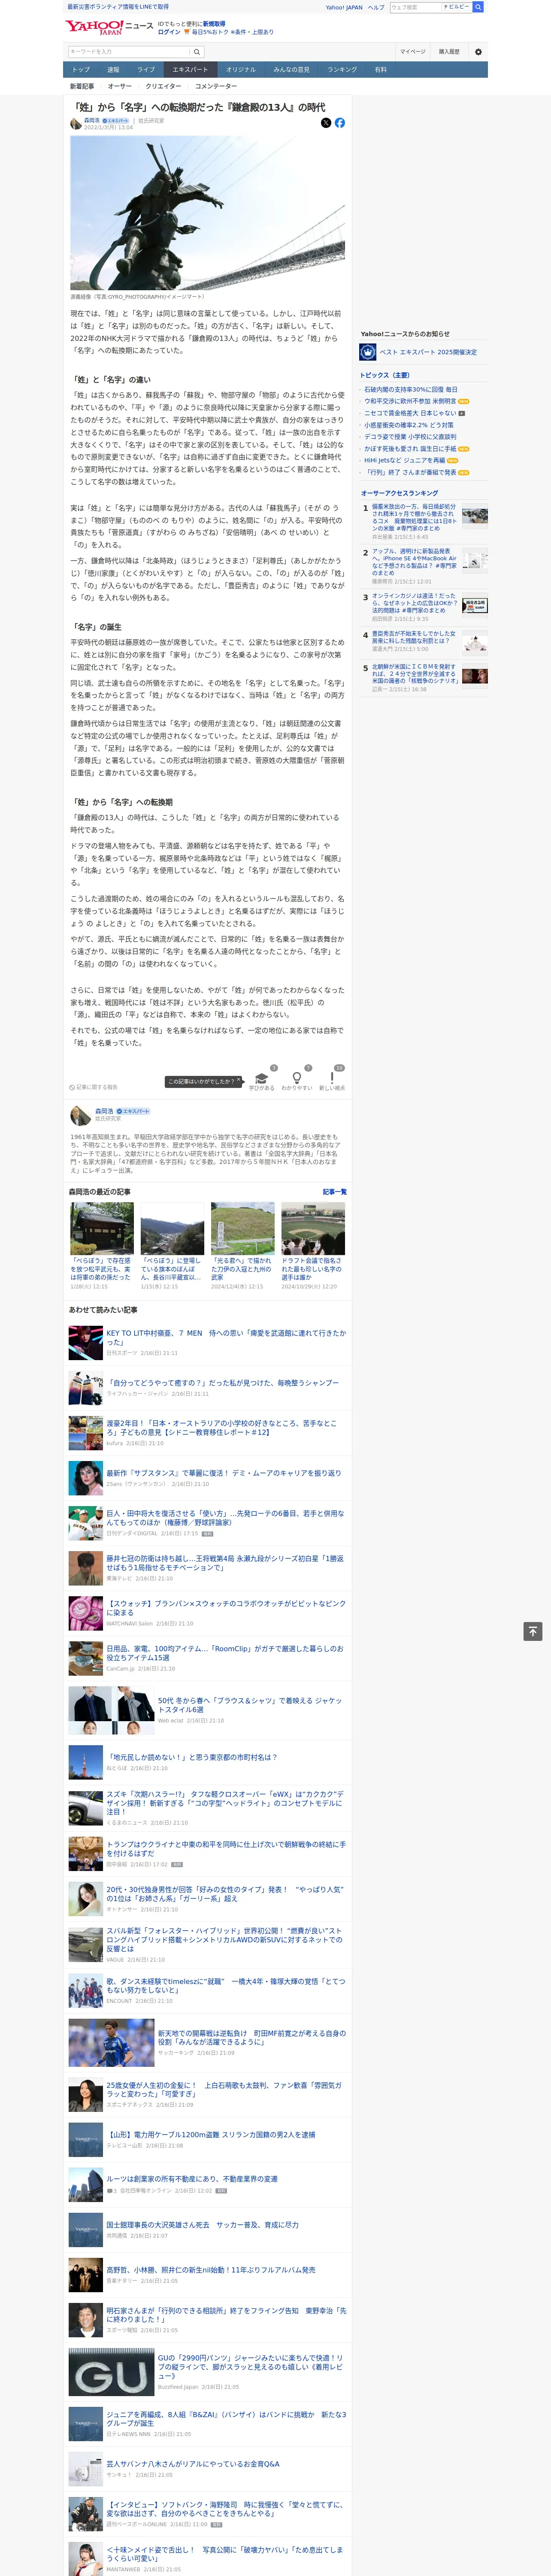Open ドラフト会議 recent article thumbnail
The height and width of the screenshot is (2576, 551).
point(313,1228)
